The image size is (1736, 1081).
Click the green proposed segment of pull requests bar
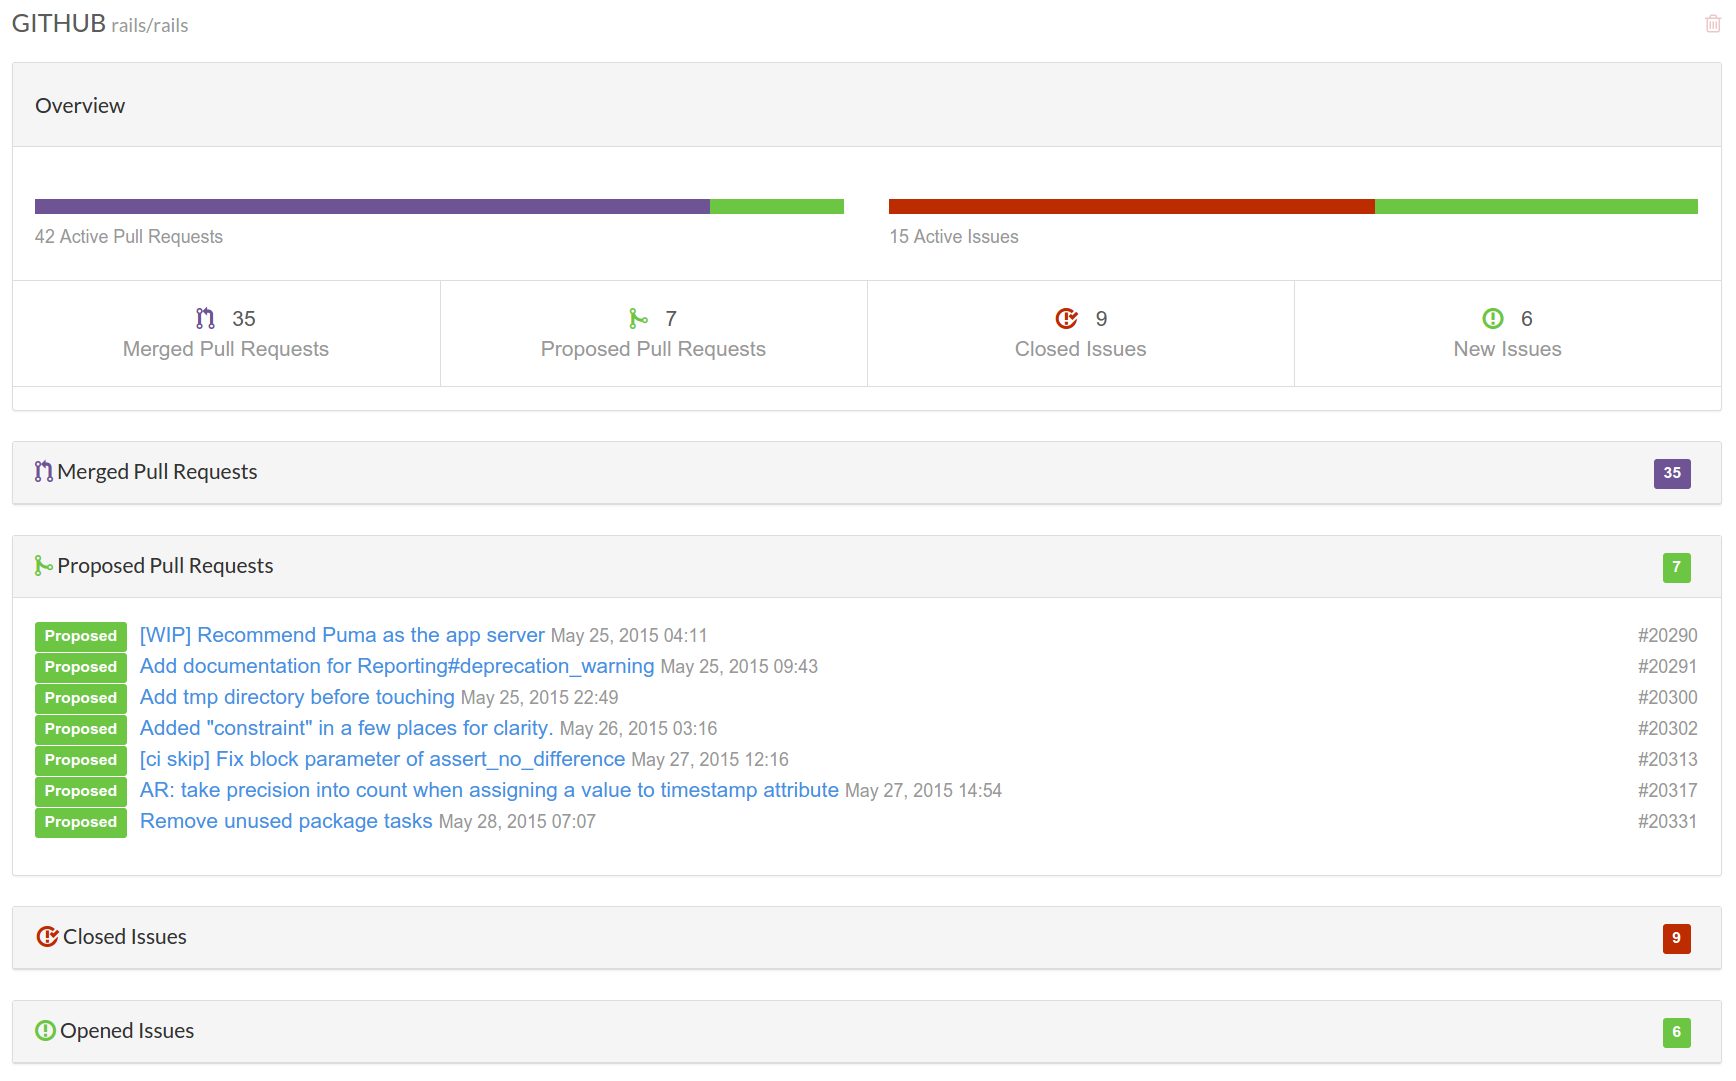(777, 206)
